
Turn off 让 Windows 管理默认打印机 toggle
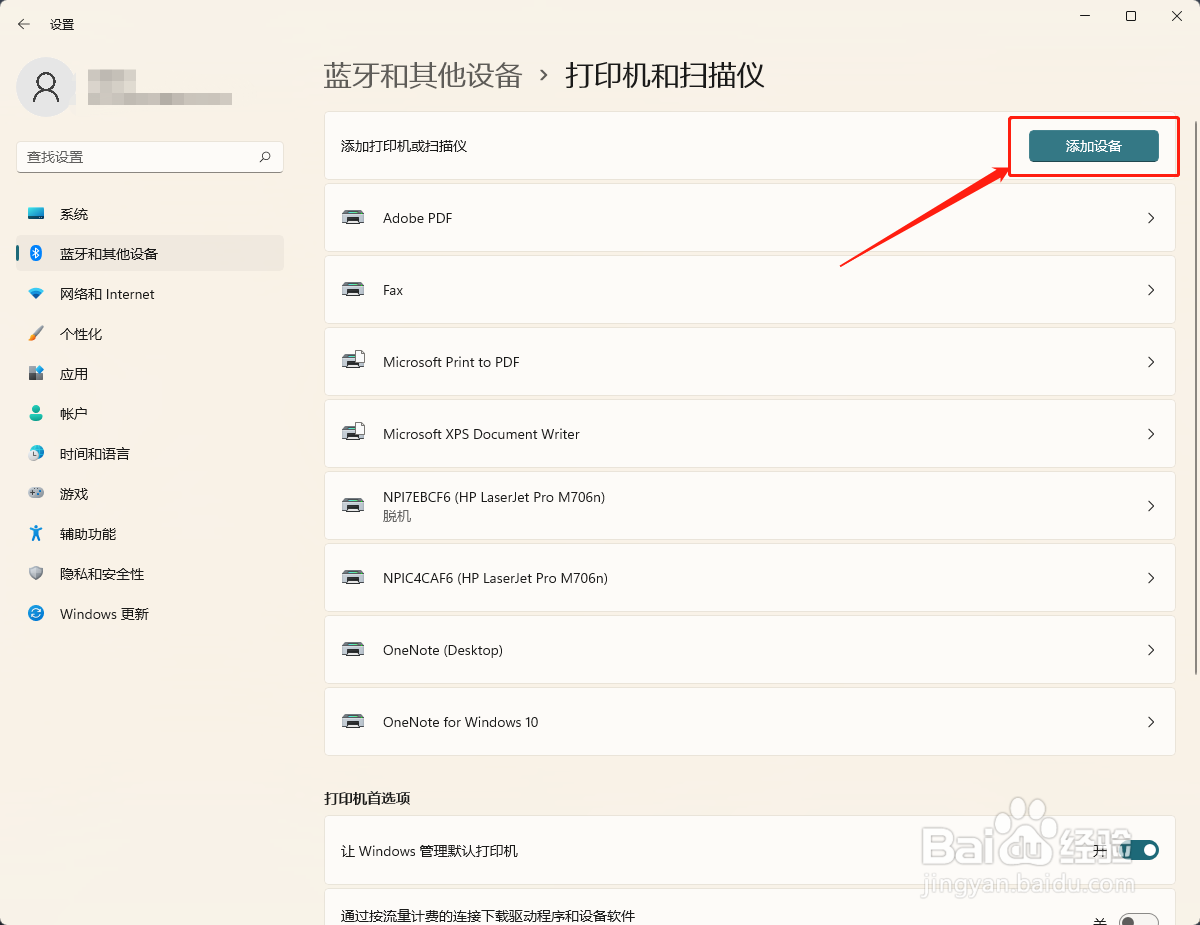1139,851
